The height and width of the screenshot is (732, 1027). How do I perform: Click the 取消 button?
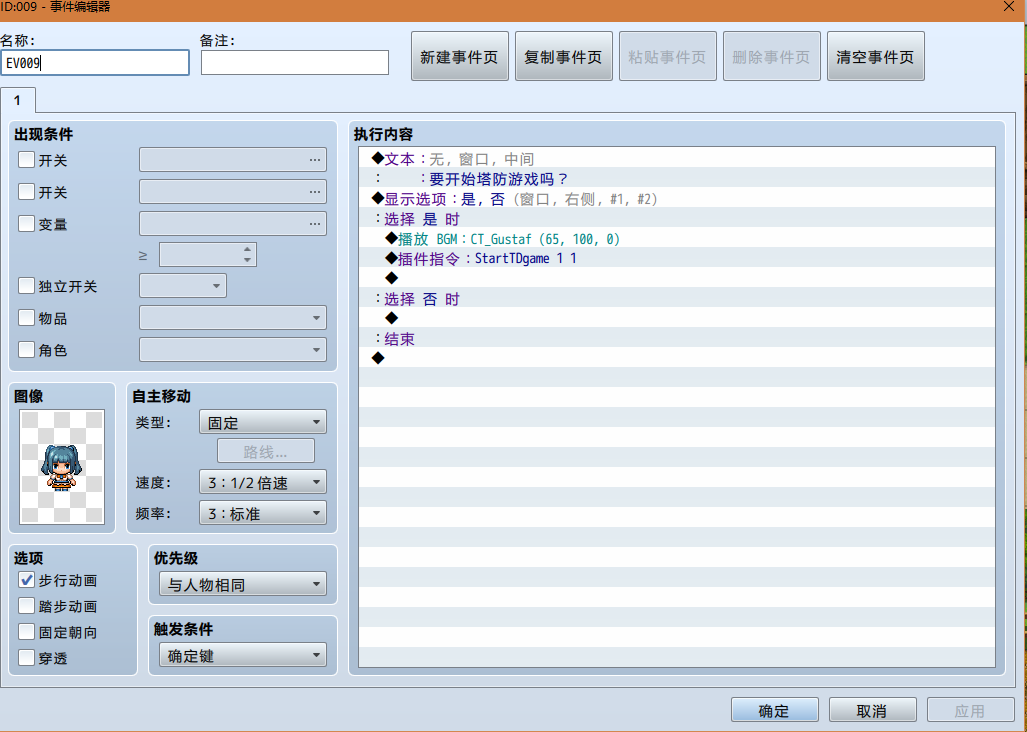pos(872,710)
